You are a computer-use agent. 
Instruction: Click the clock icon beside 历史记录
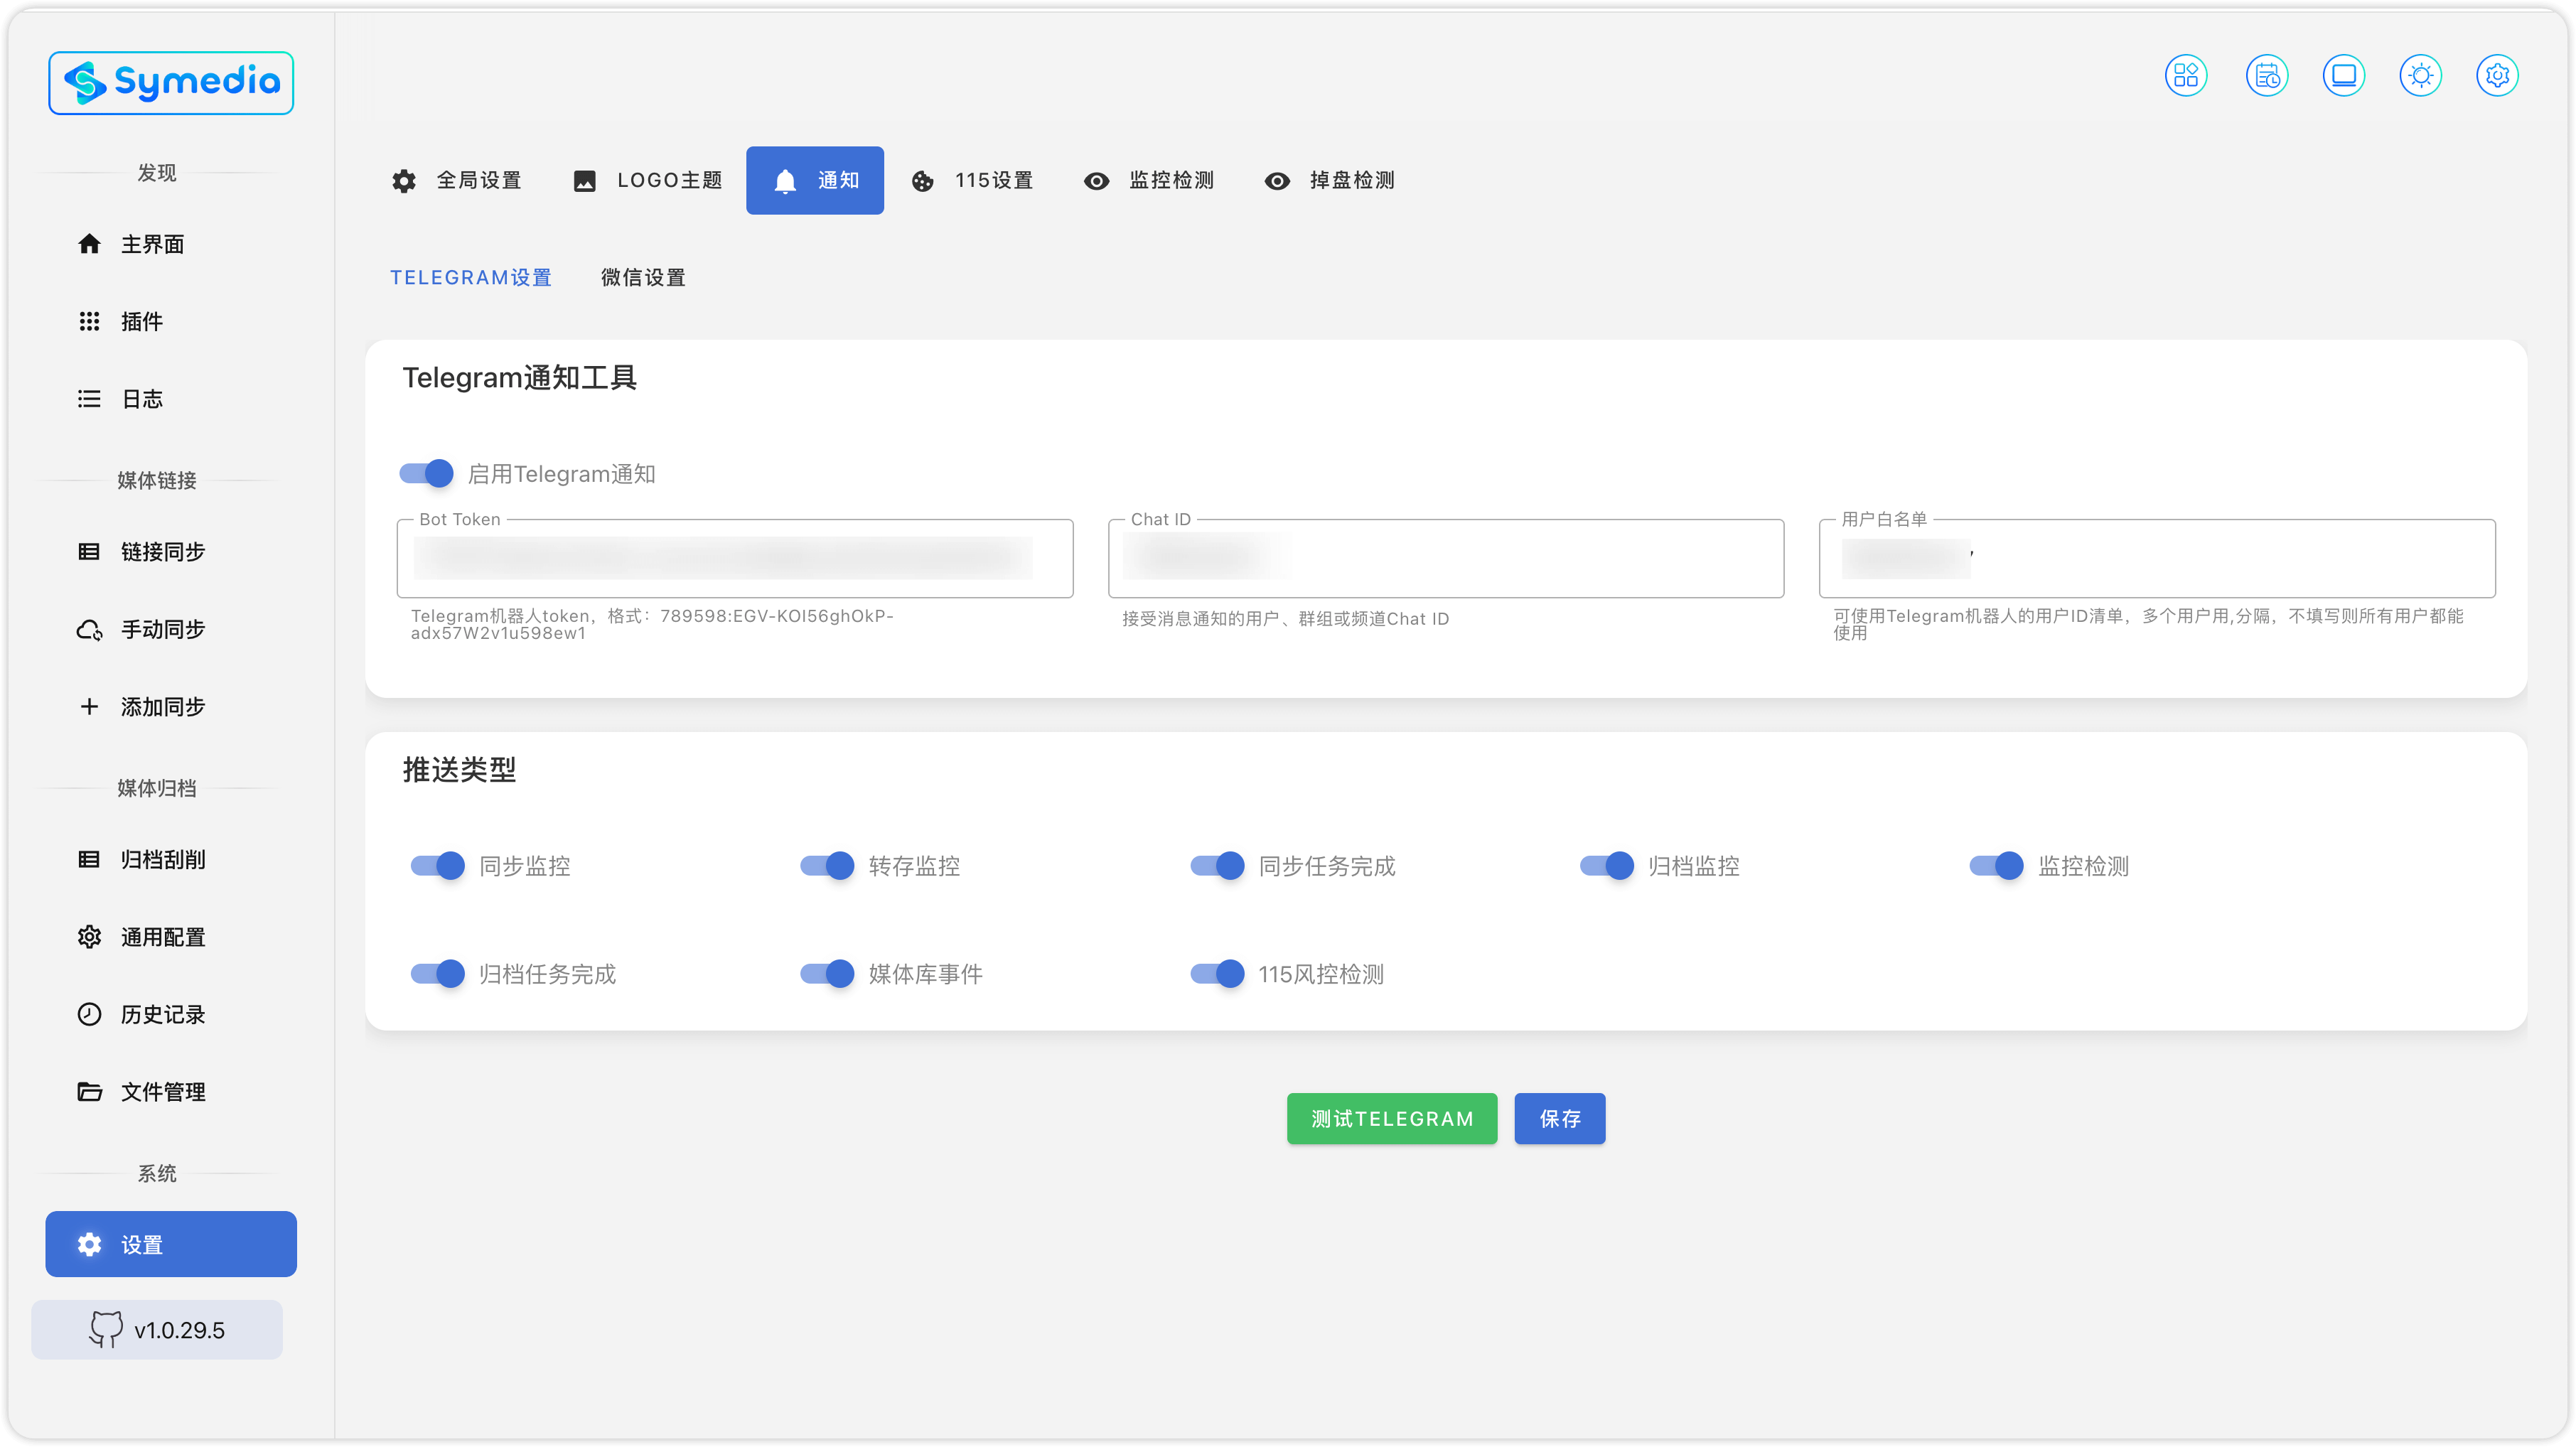pos(89,1015)
